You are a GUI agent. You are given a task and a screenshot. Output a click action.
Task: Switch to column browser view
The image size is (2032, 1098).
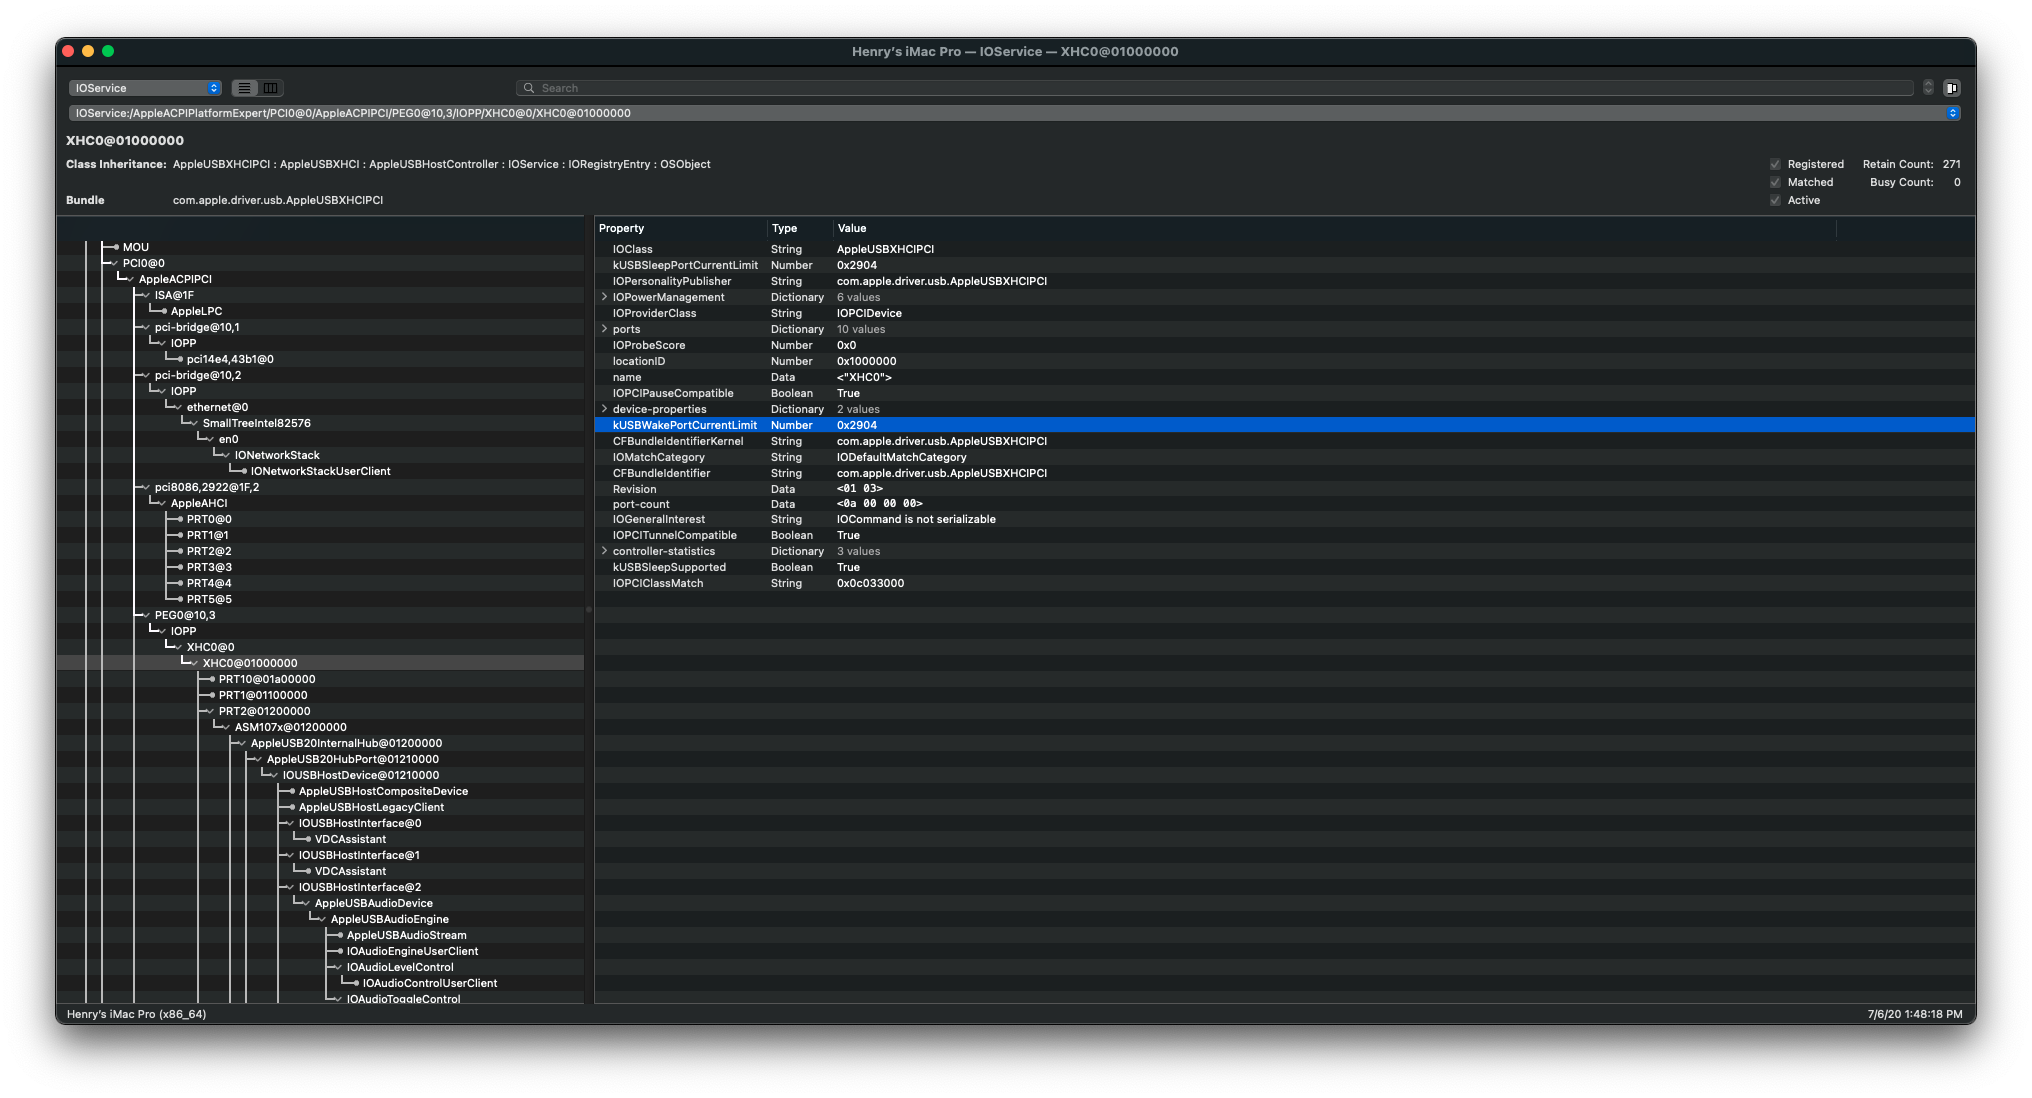[x=269, y=88]
